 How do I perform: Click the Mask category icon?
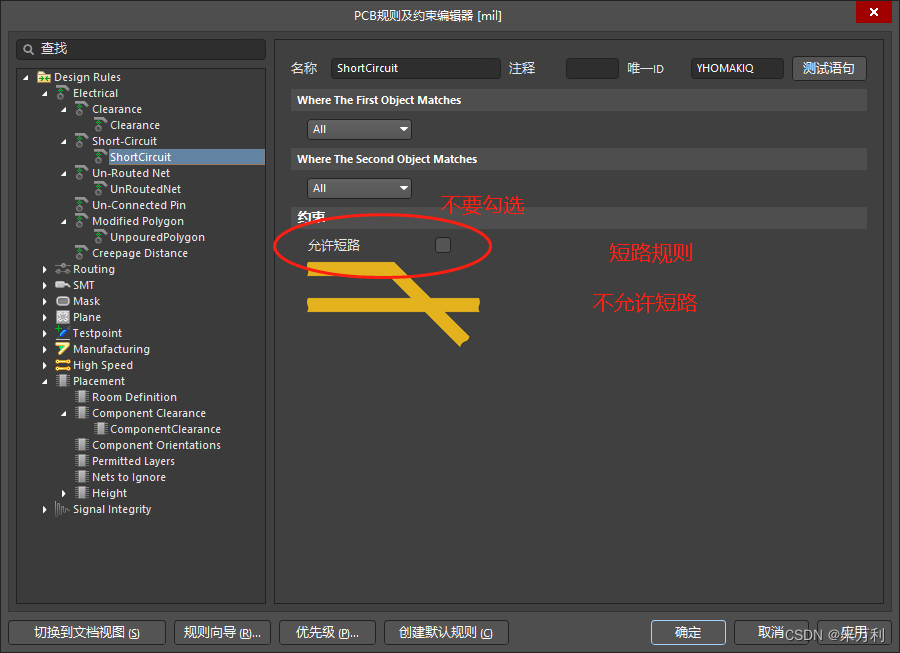[63, 301]
